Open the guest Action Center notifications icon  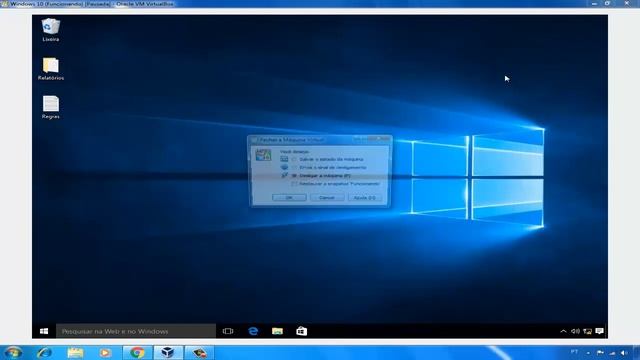599,331
